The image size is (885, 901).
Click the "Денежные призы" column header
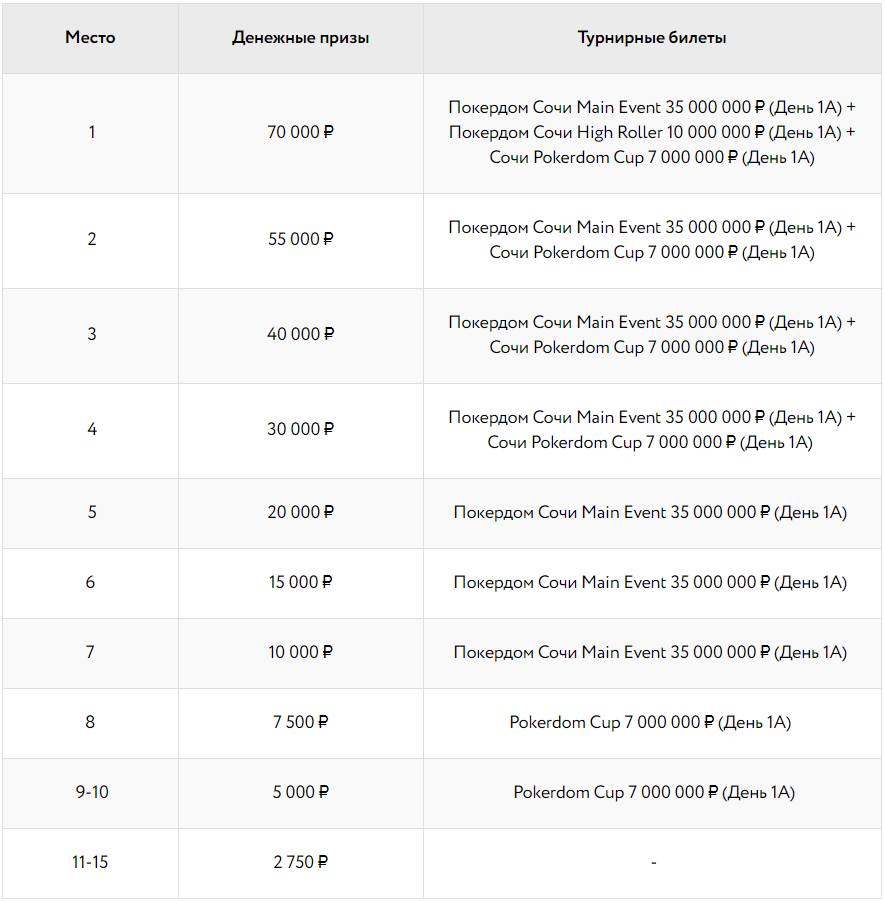coord(300,38)
